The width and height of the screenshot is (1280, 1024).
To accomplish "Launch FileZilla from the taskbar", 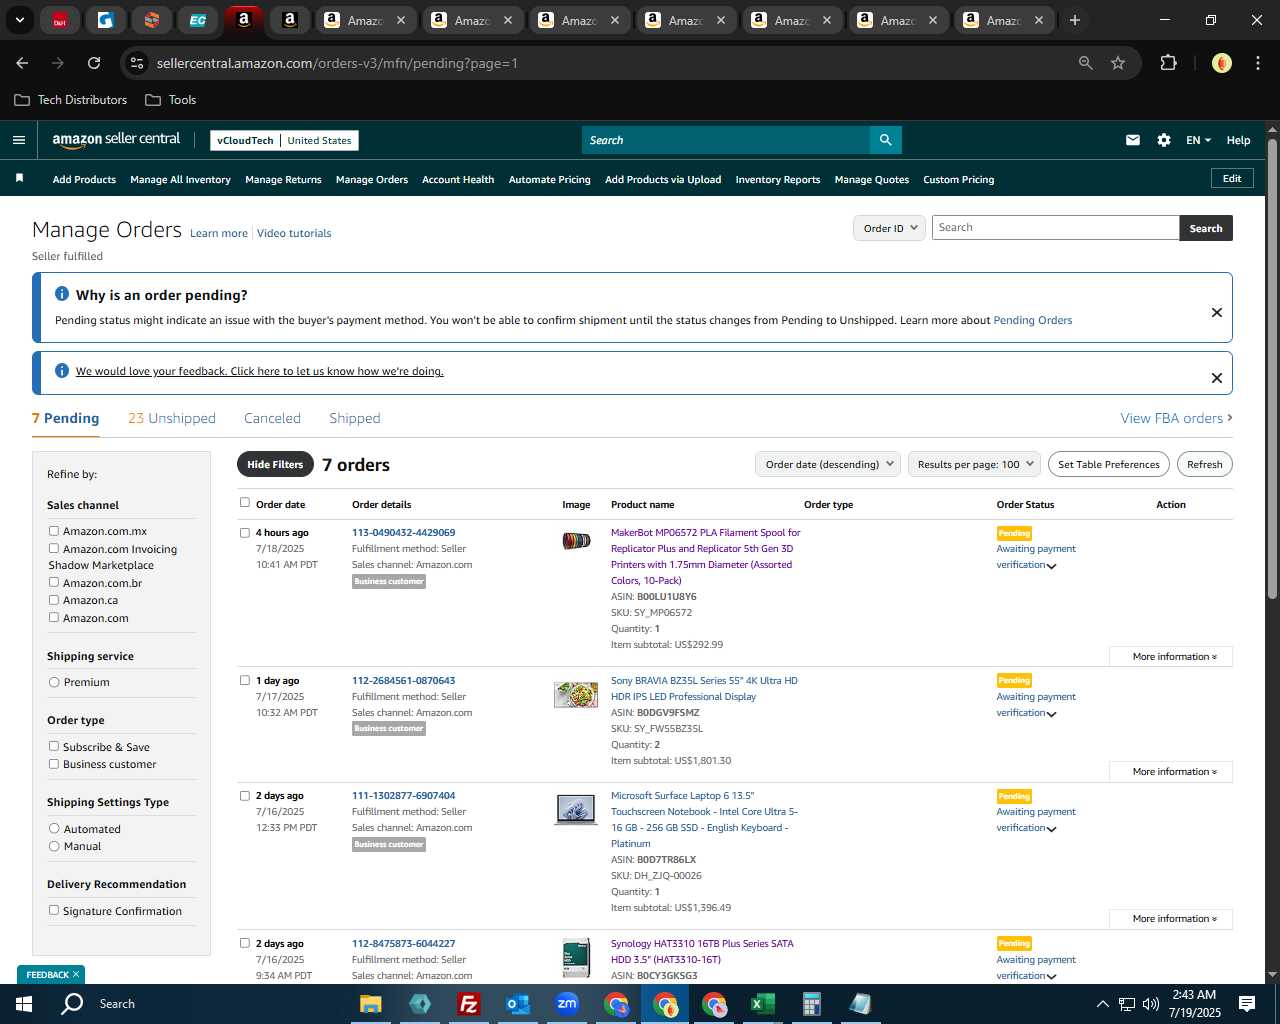I will pyautogui.click(x=468, y=1004).
